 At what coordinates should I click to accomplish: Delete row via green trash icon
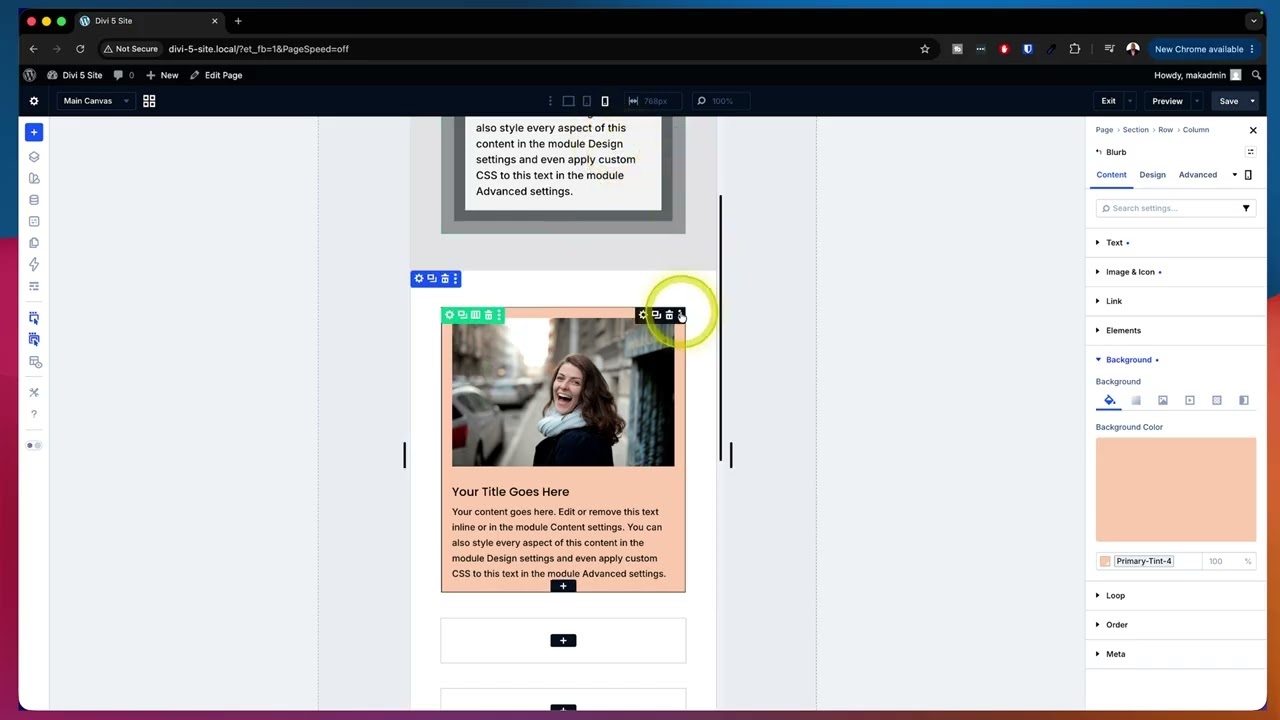pos(488,315)
